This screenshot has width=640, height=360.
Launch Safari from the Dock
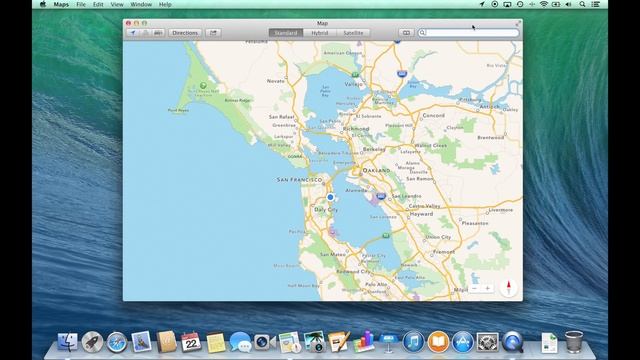coord(117,342)
